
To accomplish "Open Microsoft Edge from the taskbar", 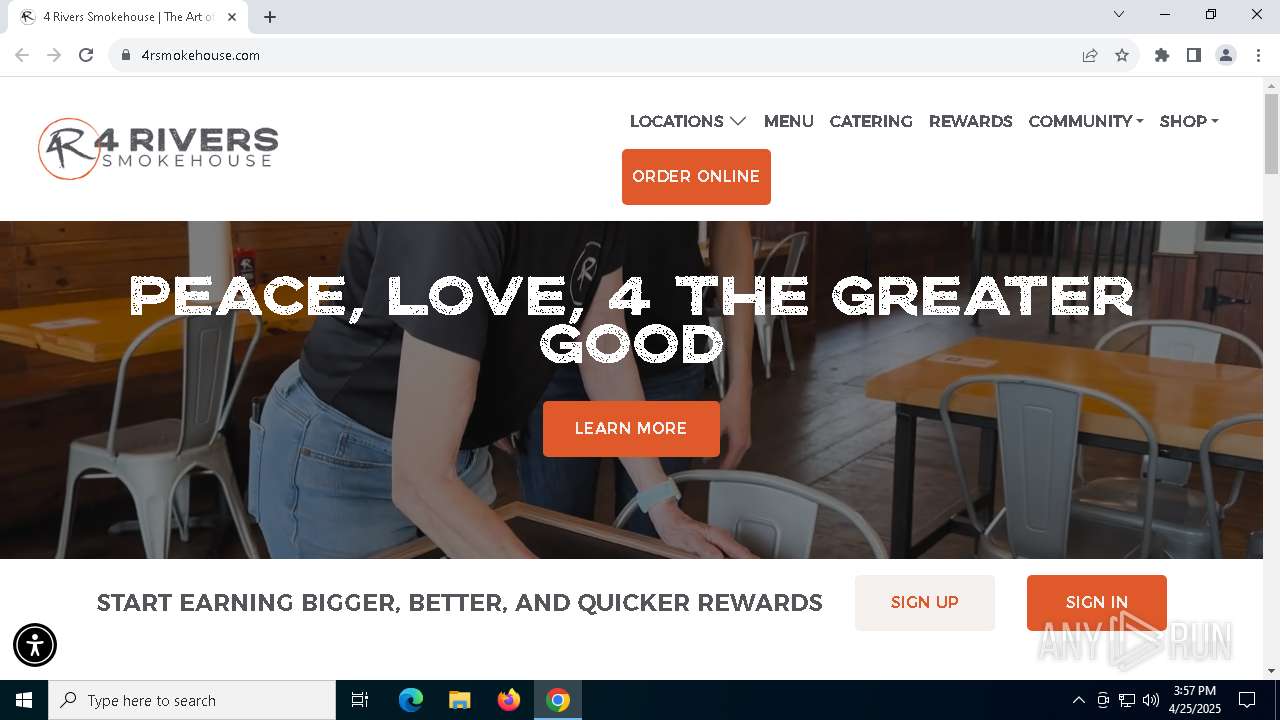I will pyautogui.click(x=411, y=700).
